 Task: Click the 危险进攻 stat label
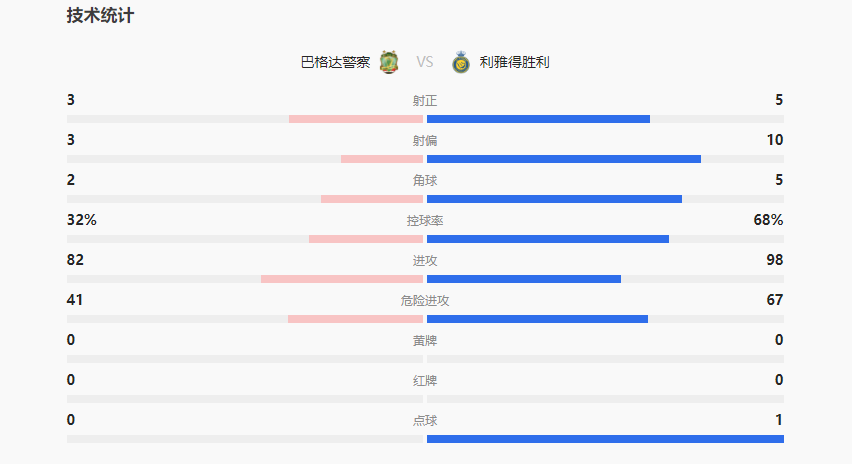point(425,301)
